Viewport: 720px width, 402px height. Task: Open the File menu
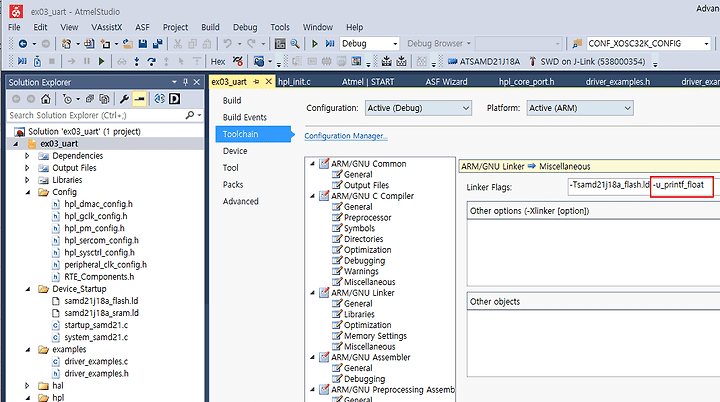[x=14, y=27]
